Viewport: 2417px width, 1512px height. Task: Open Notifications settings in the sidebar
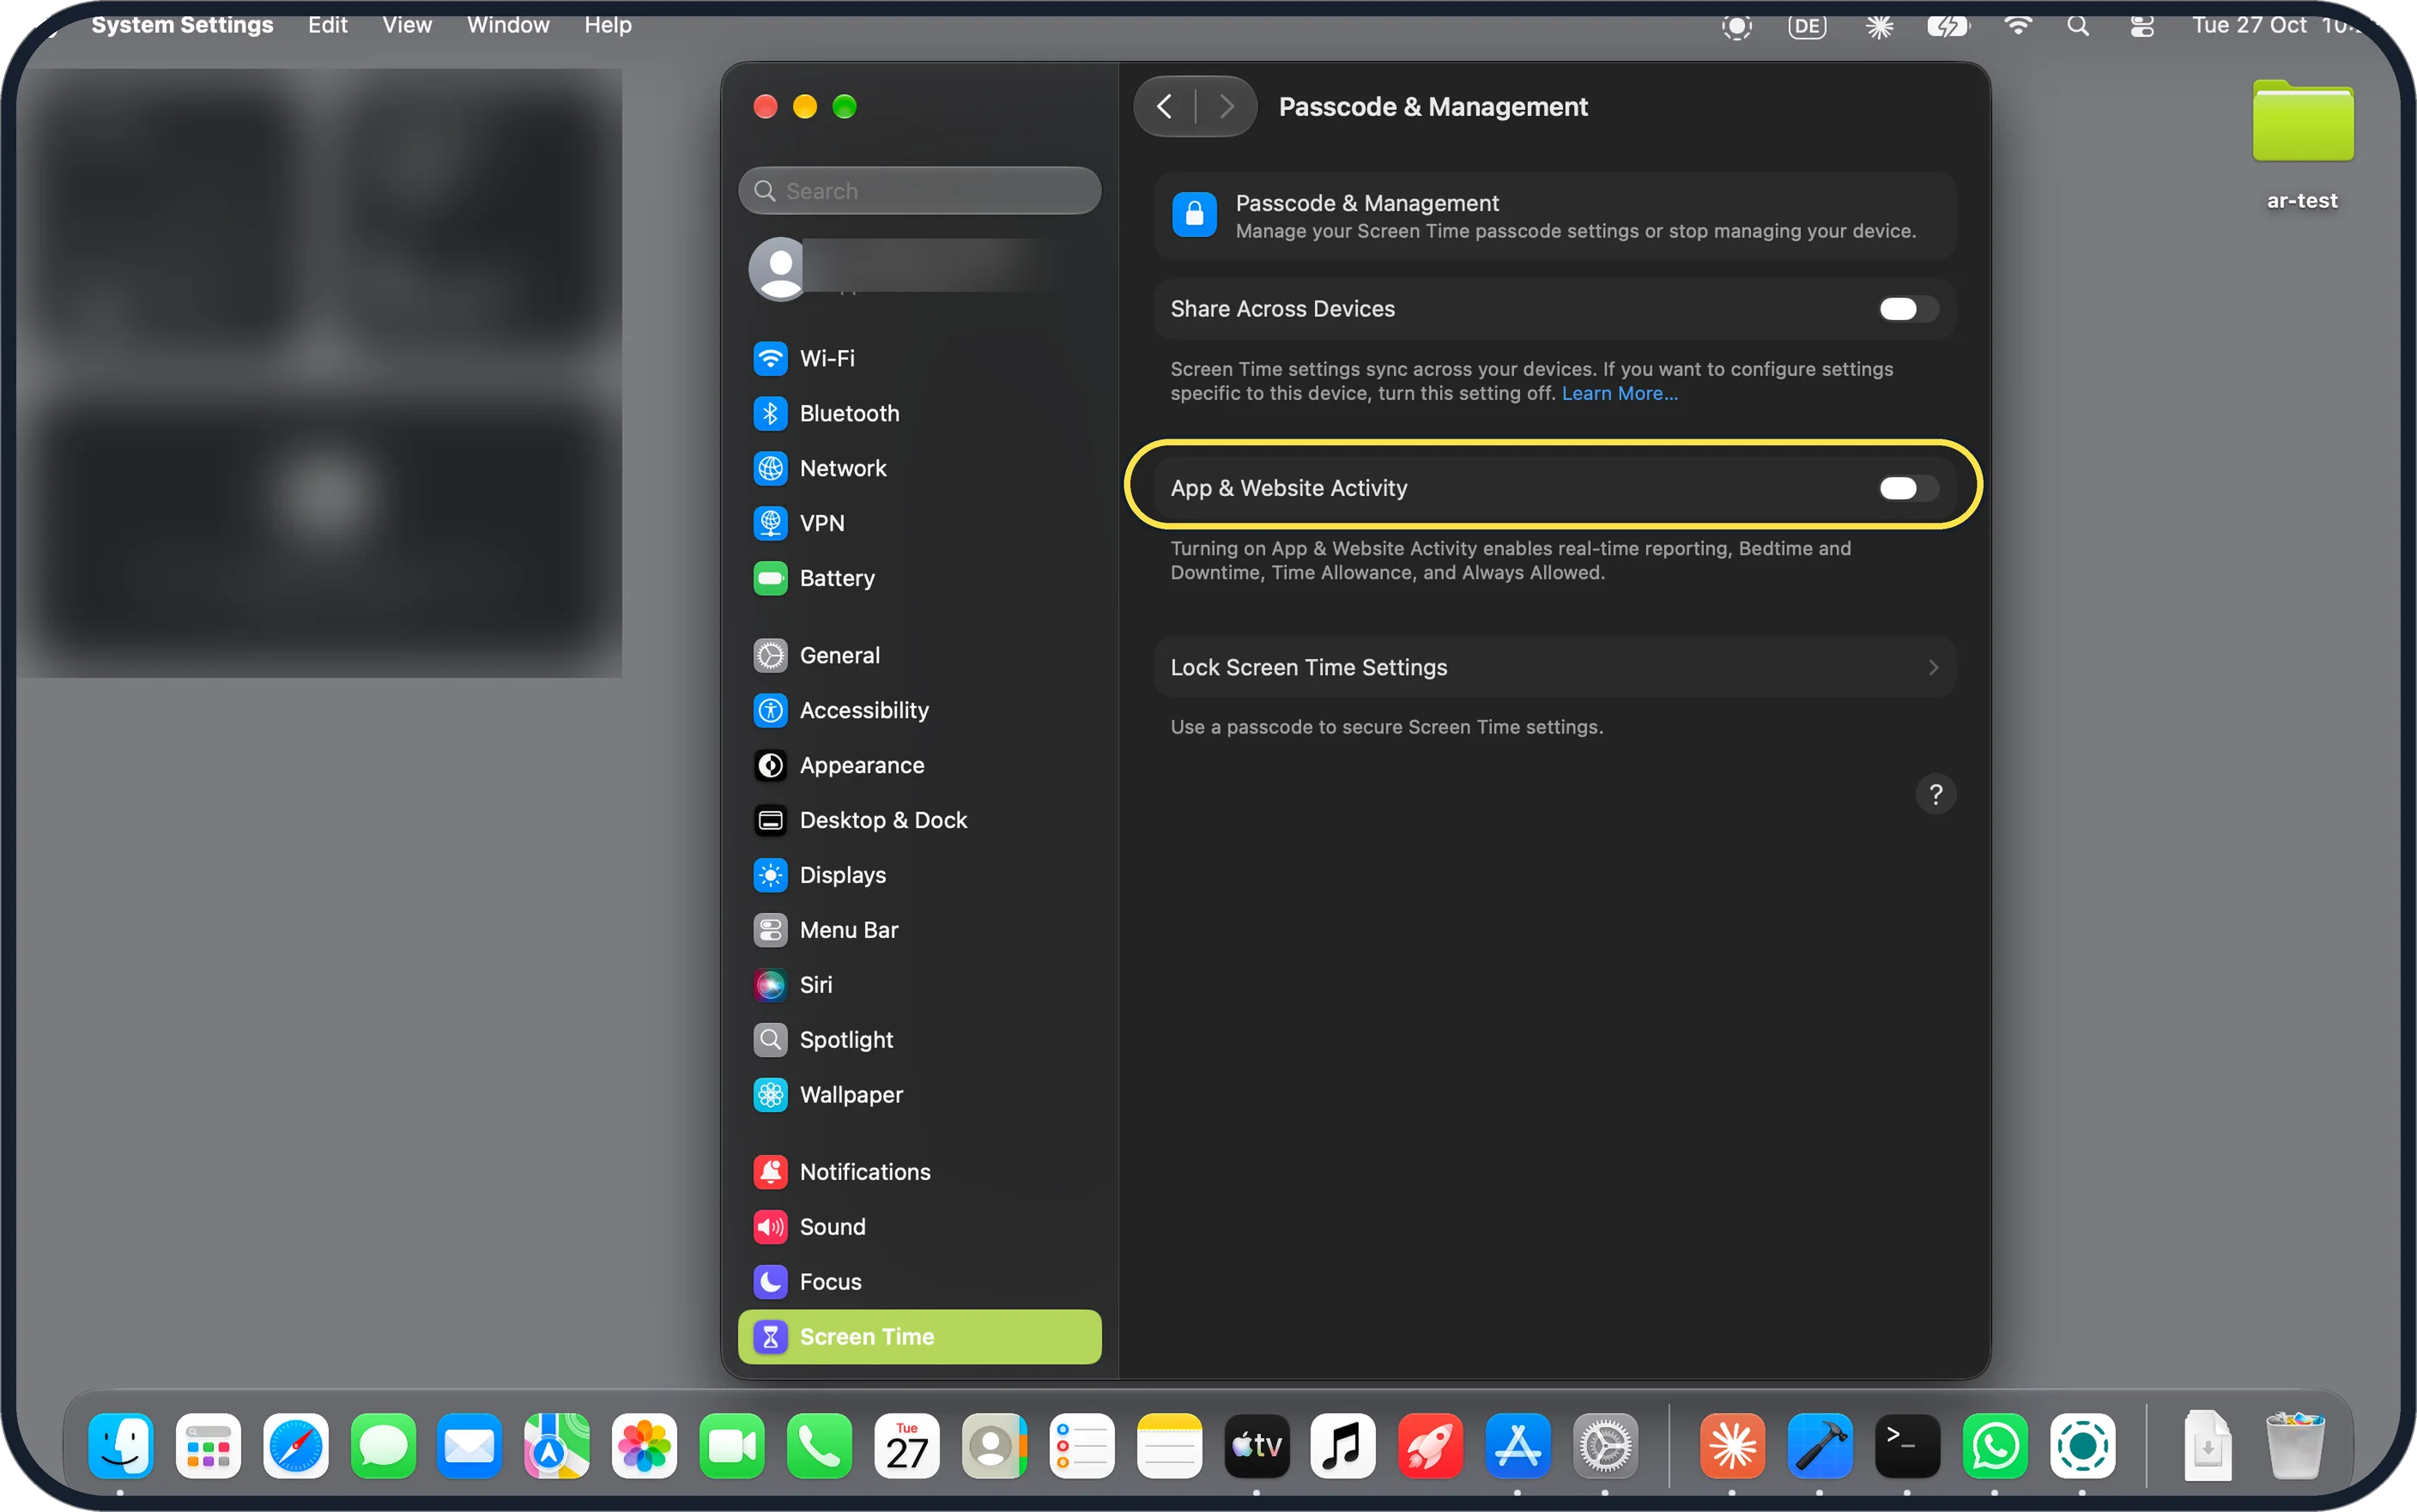(919, 1172)
